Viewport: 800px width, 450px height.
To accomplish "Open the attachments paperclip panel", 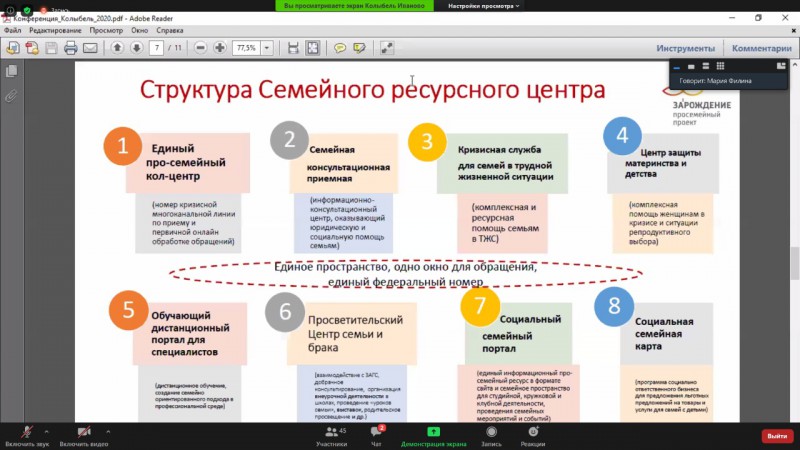I will tap(12, 96).
